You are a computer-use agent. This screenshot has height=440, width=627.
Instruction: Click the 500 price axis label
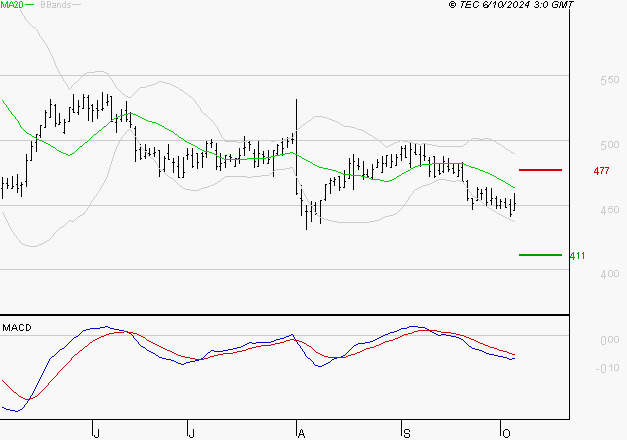pyautogui.click(x=610, y=145)
